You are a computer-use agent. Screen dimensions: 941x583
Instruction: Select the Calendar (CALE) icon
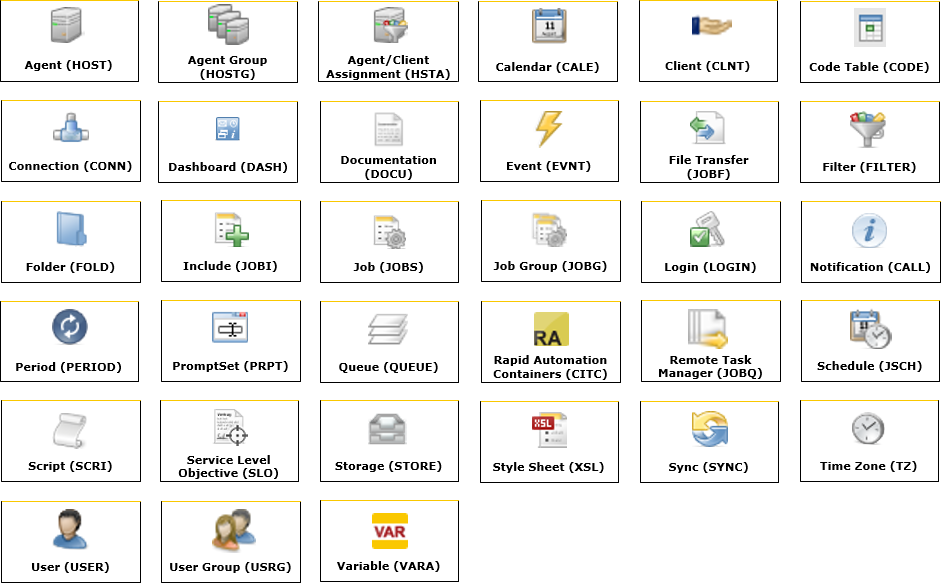pos(547,26)
